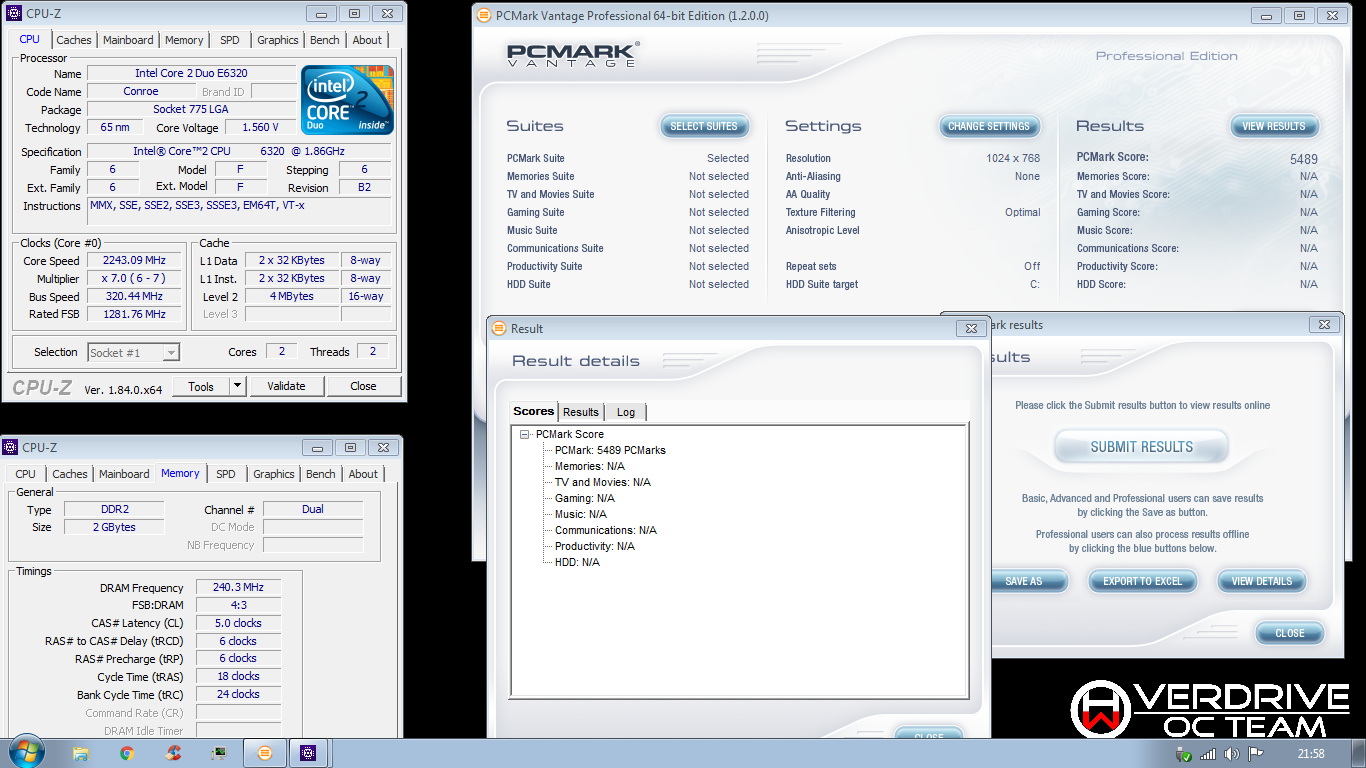The image size is (1366, 768).
Task: Collapse the PCMark Score tree node
Action: click(x=524, y=434)
